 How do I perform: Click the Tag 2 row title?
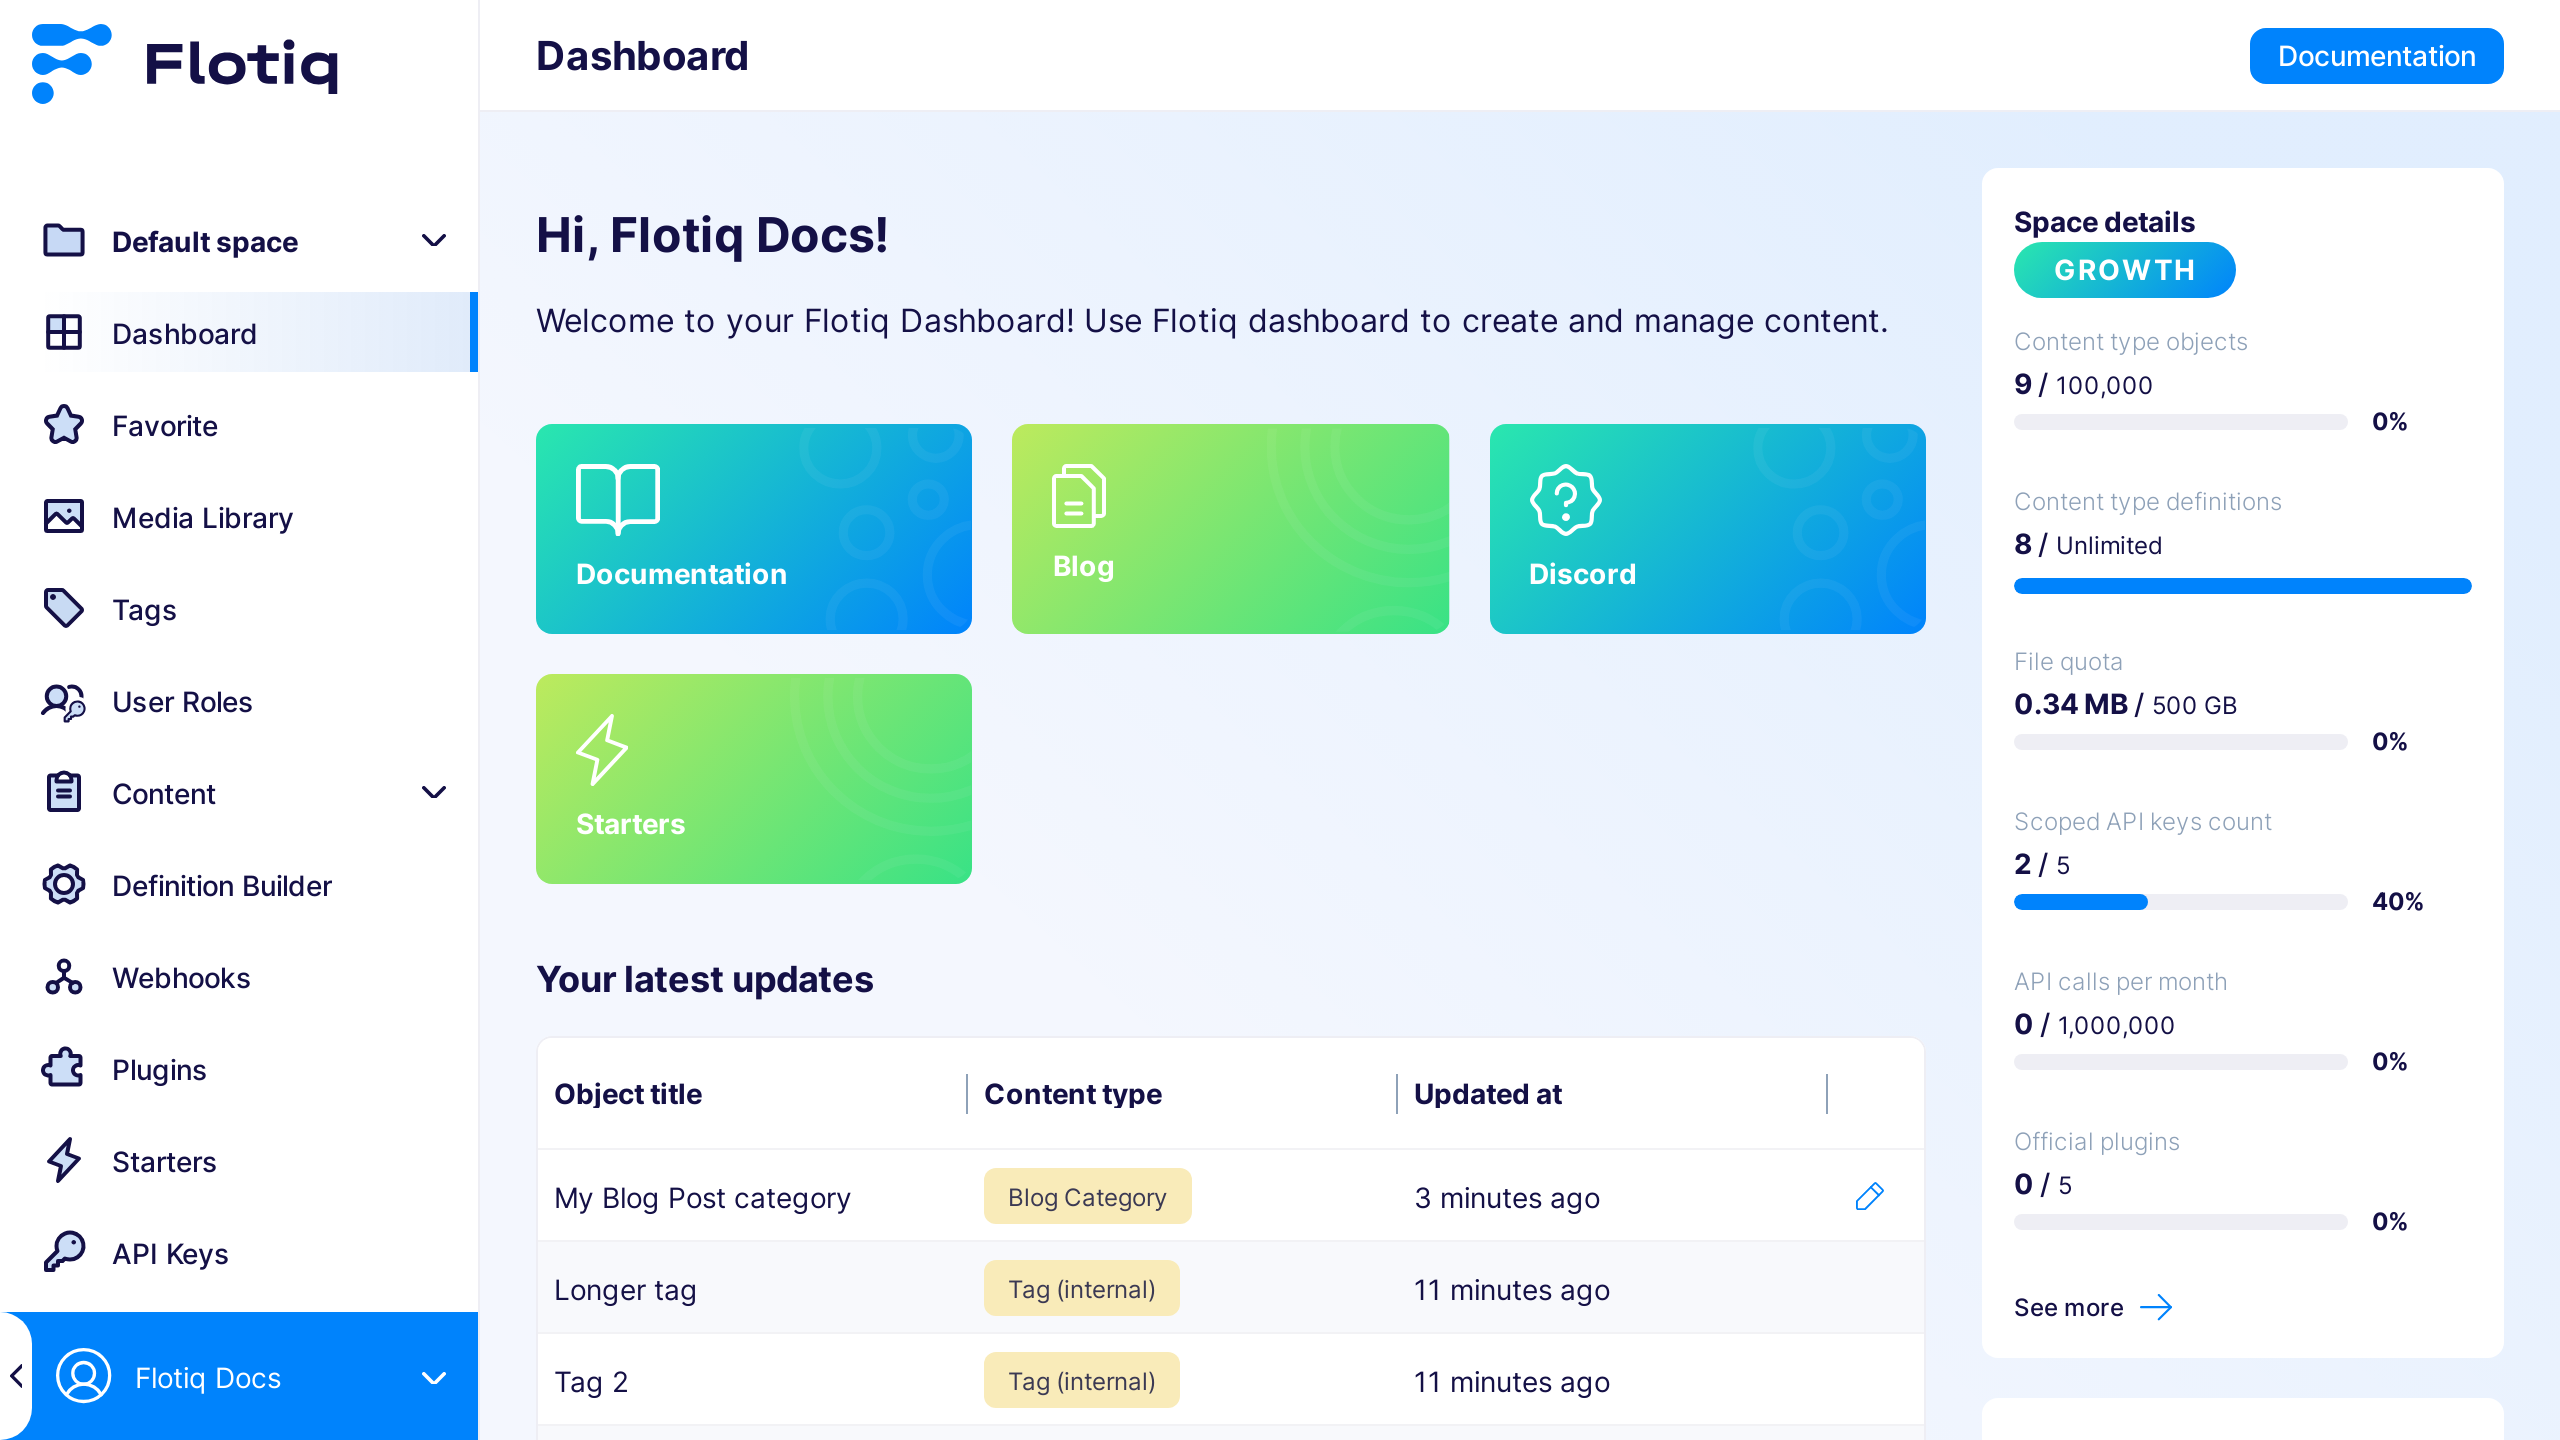pos(591,1382)
